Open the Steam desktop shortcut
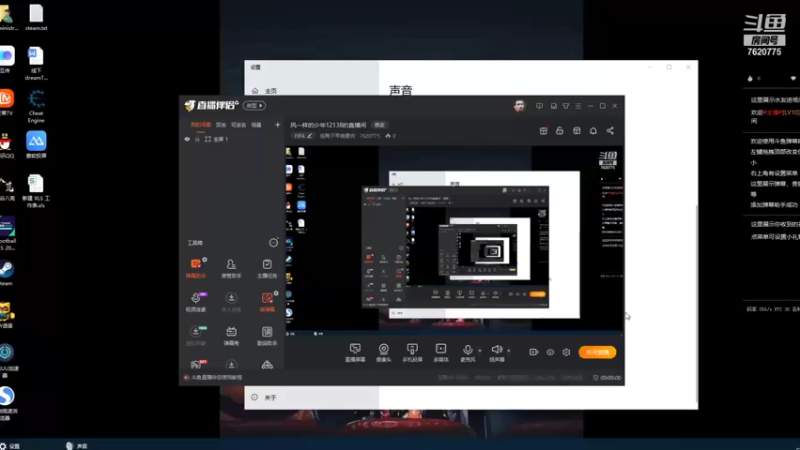800x450 pixels. point(7,273)
